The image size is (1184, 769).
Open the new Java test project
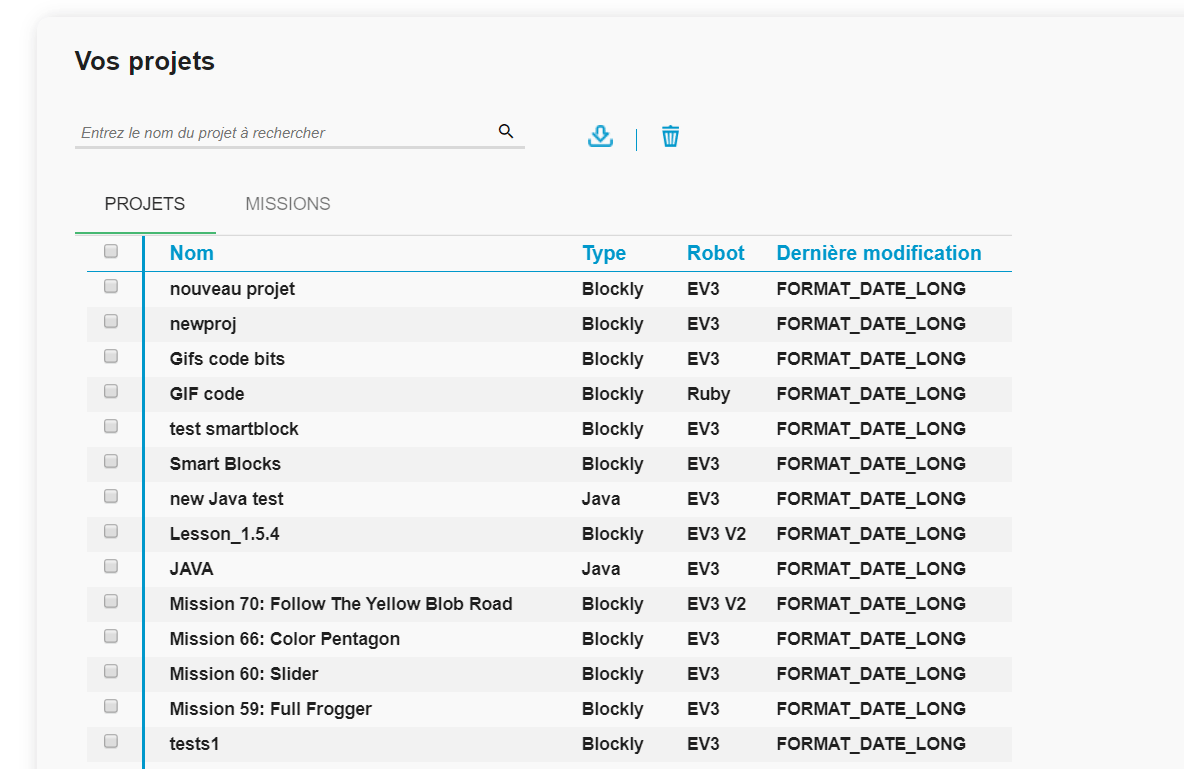(227, 499)
